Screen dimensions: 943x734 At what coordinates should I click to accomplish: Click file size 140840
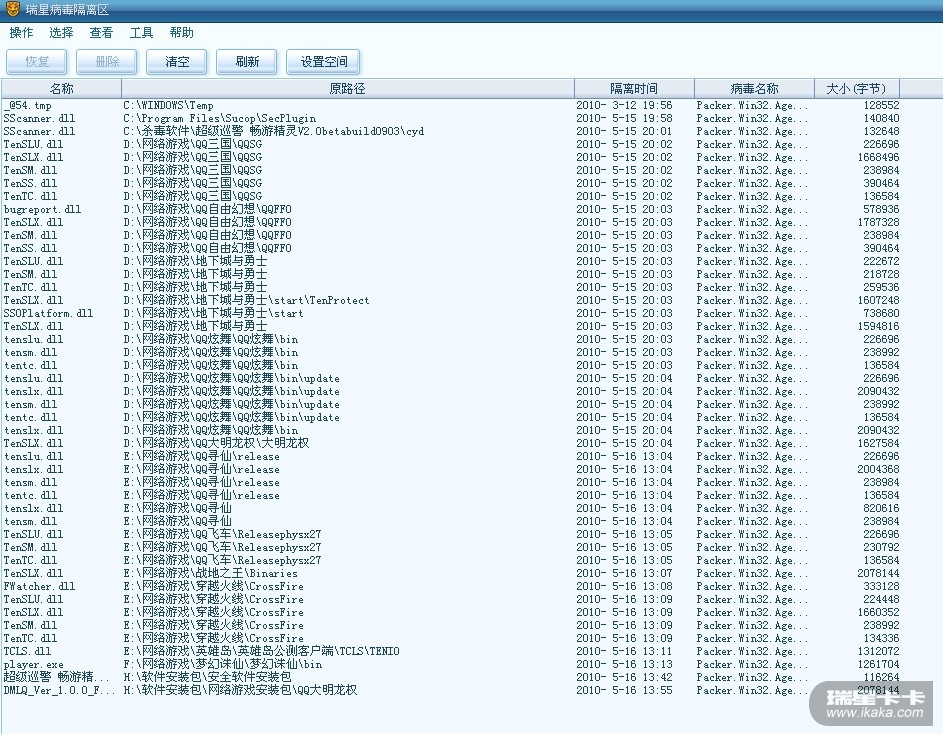(881, 119)
